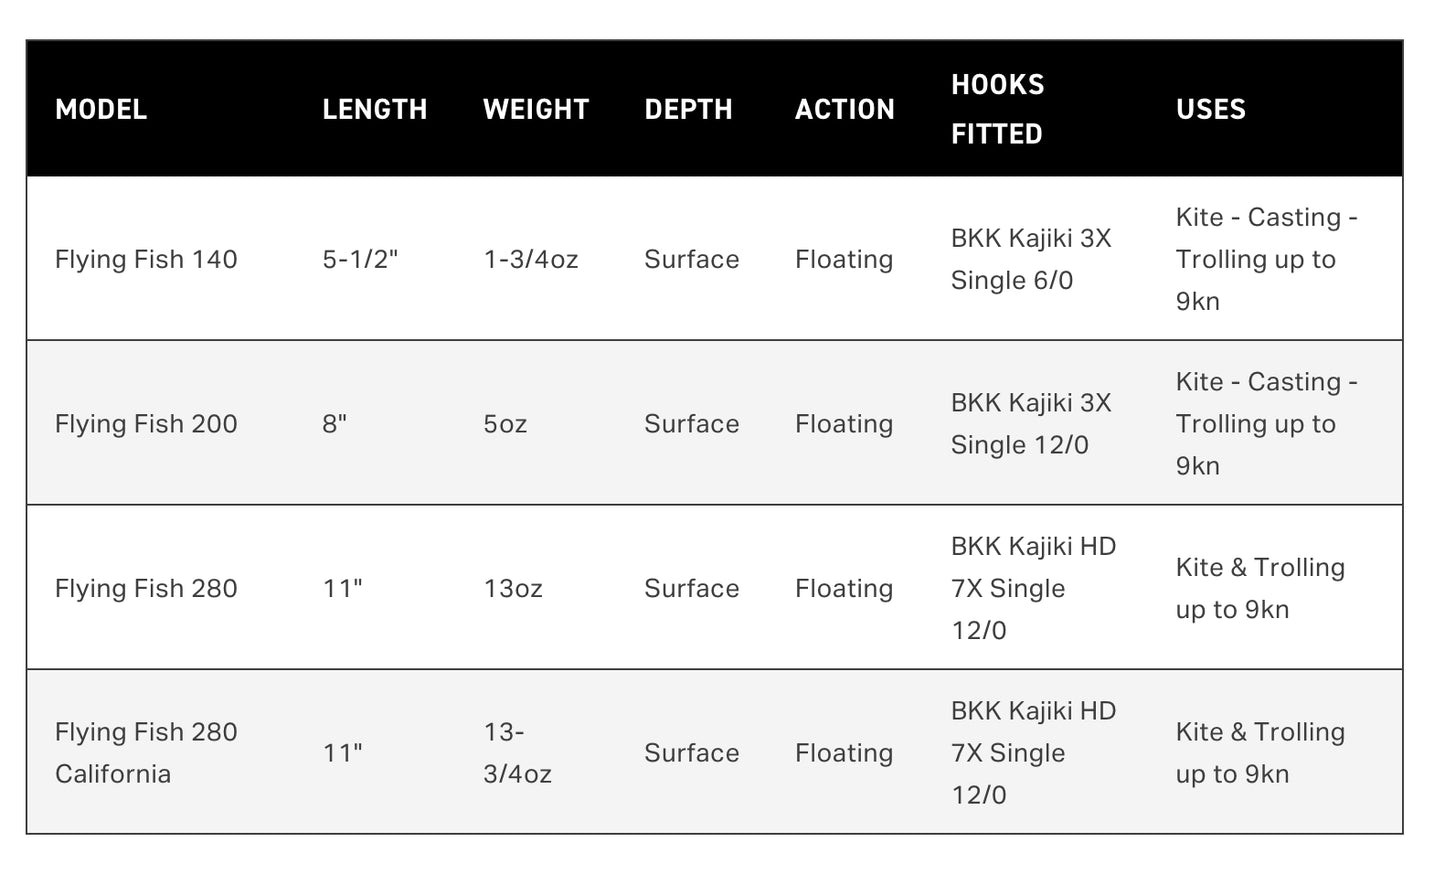
Task: Click the LENGTH column header
Action: pos(374,109)
